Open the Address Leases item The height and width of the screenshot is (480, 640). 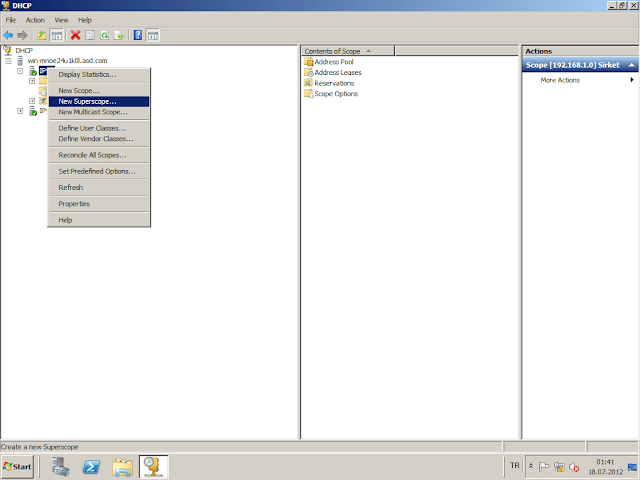337,73
